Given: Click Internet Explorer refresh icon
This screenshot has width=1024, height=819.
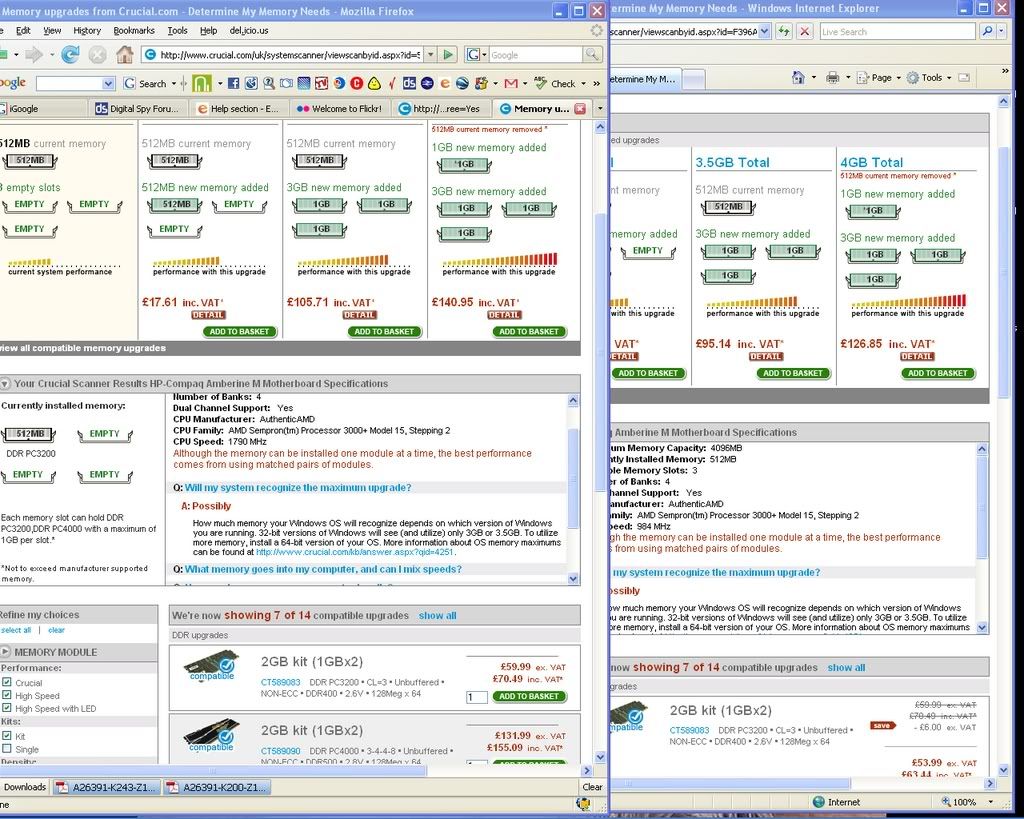Looking at the screenshot, I should point(784,32).
